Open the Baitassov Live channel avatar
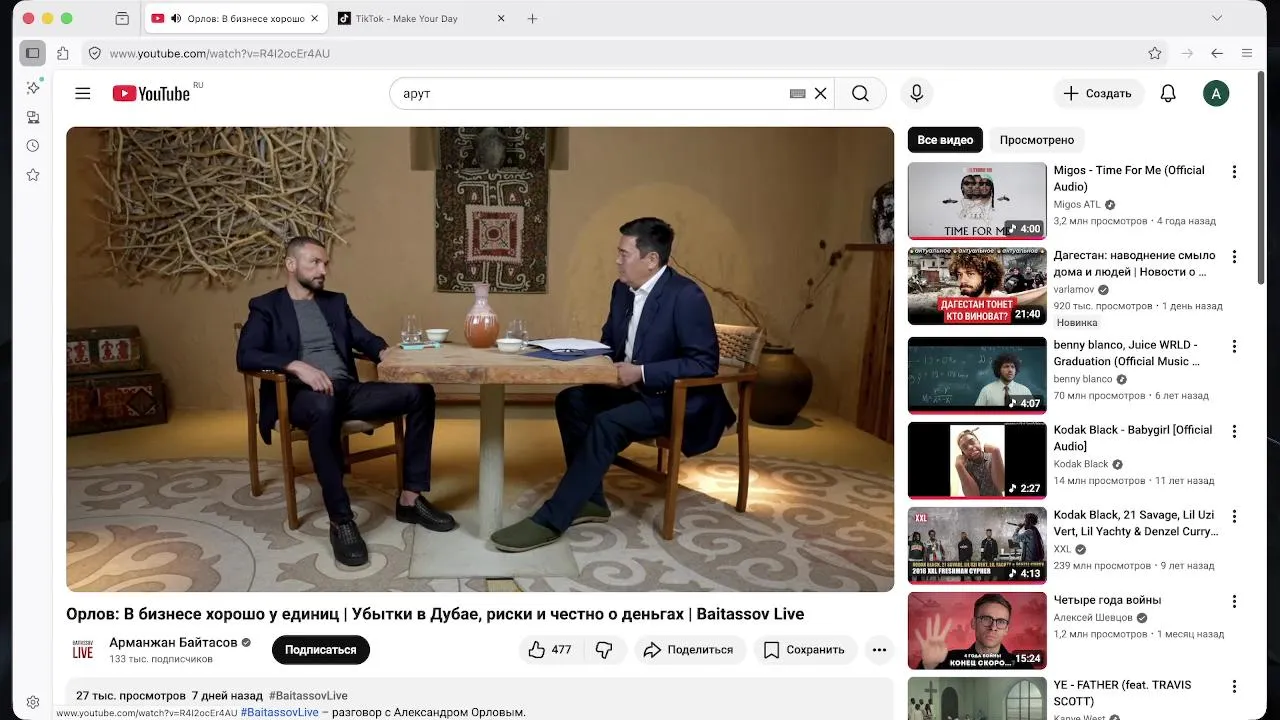Image resolution: width=1280 pixels, height=720 pixels. [x=83, y=650]
